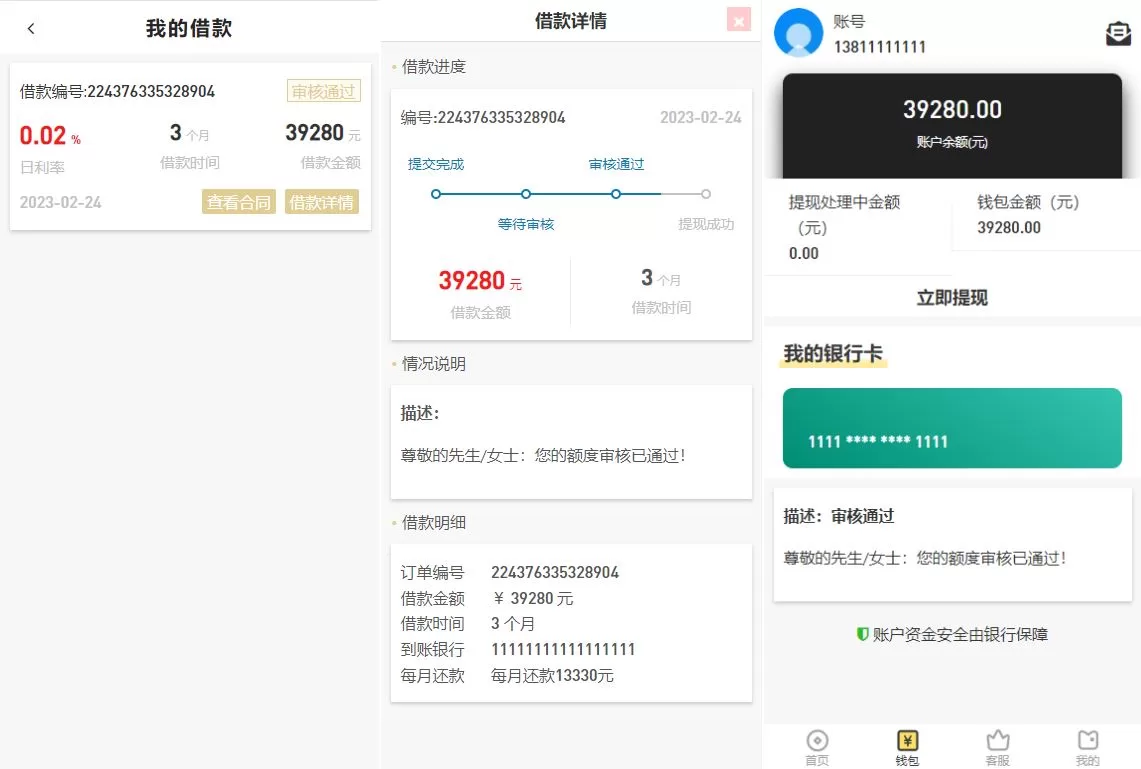Click the 每月还款13330元 text

click(x=552, y=676)
